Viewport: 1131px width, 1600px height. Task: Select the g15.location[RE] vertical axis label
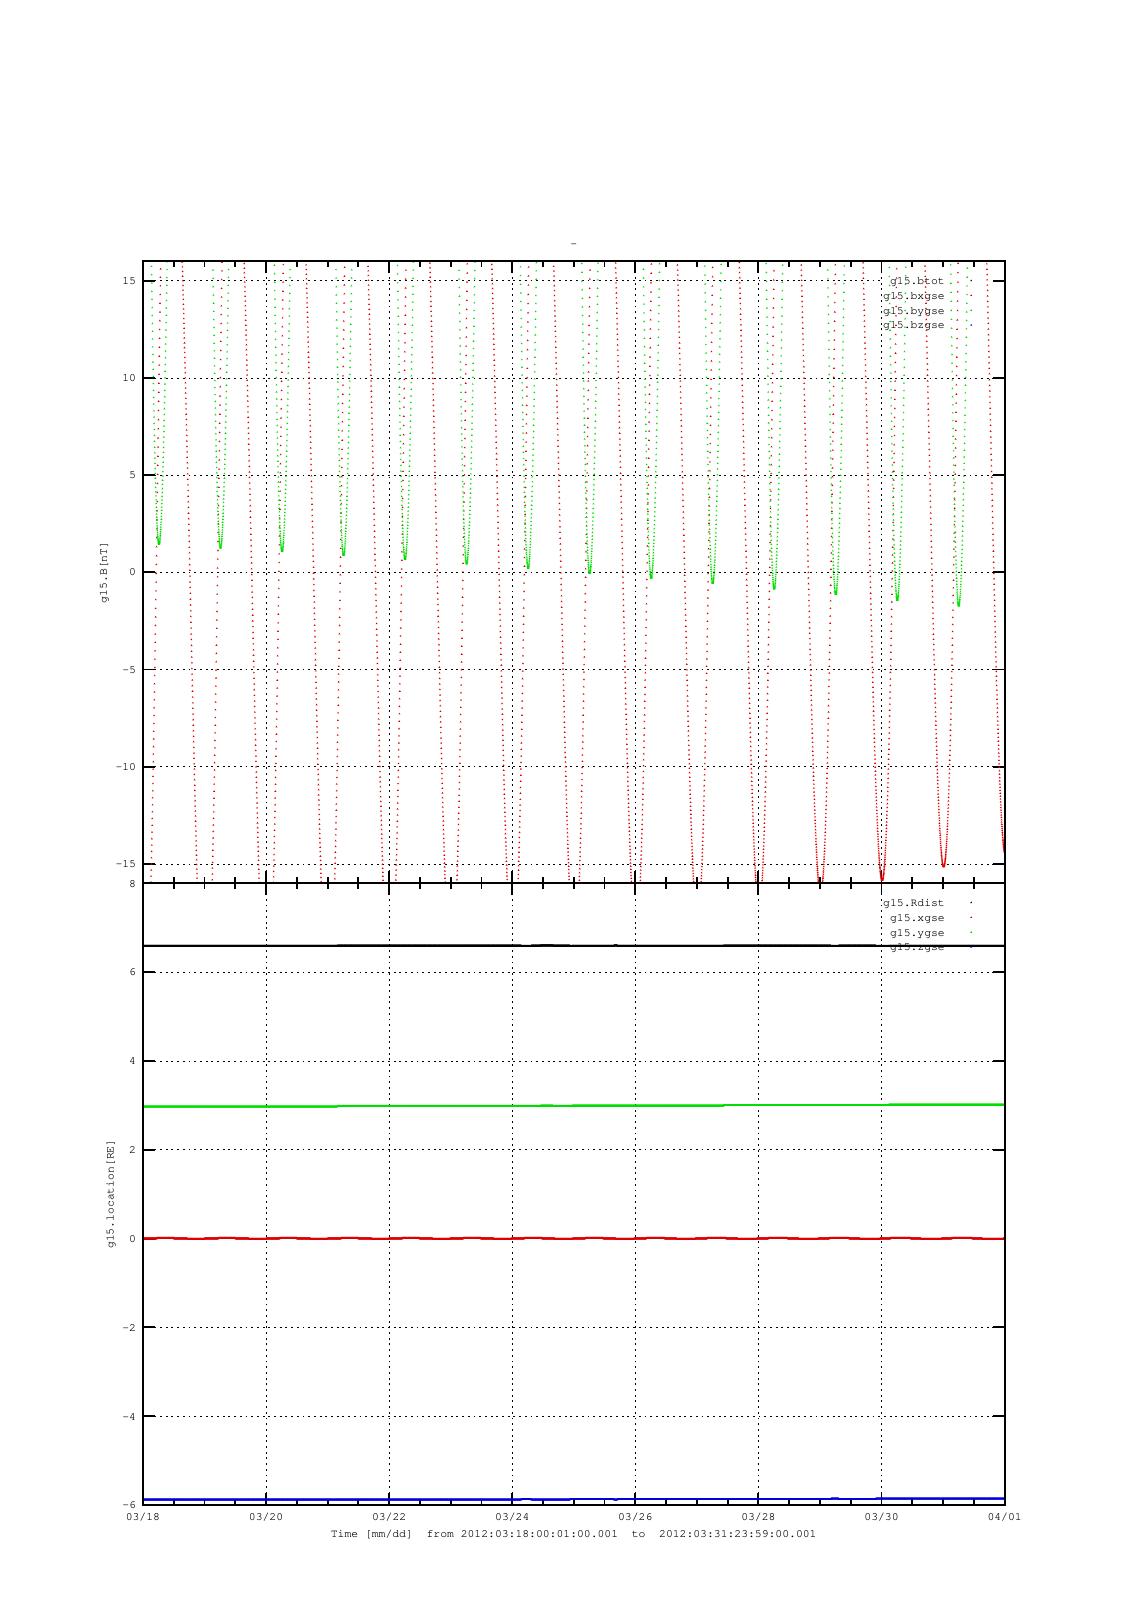[x=112, y=1194]
